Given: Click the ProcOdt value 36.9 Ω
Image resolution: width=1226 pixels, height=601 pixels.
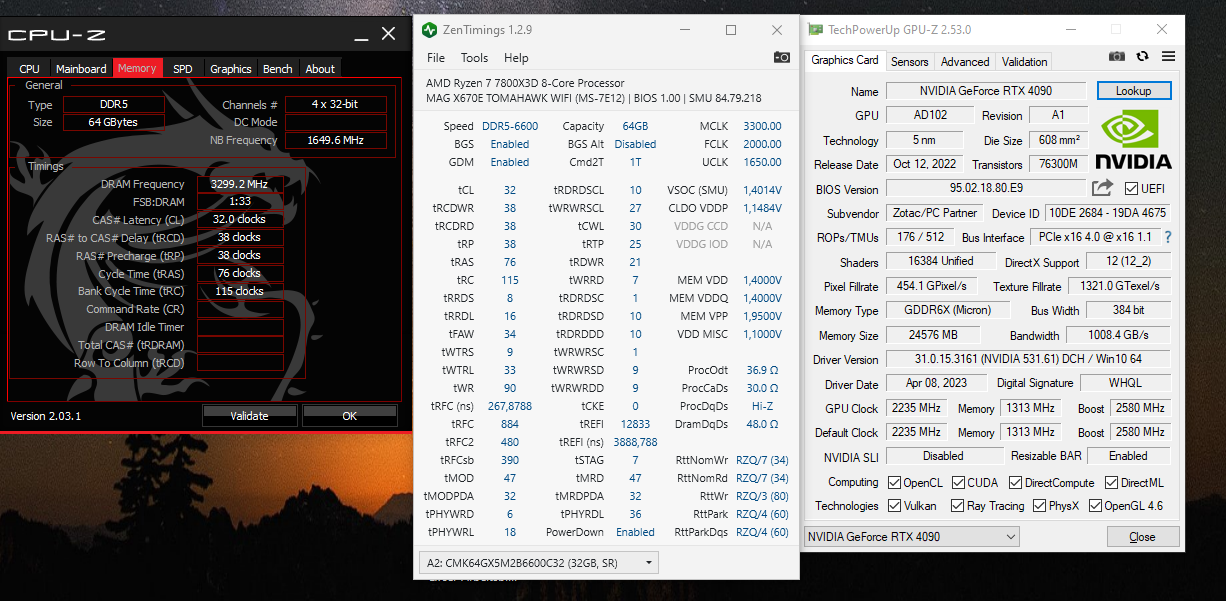Looking at the screenshot, I should click(x=762, y=370).
